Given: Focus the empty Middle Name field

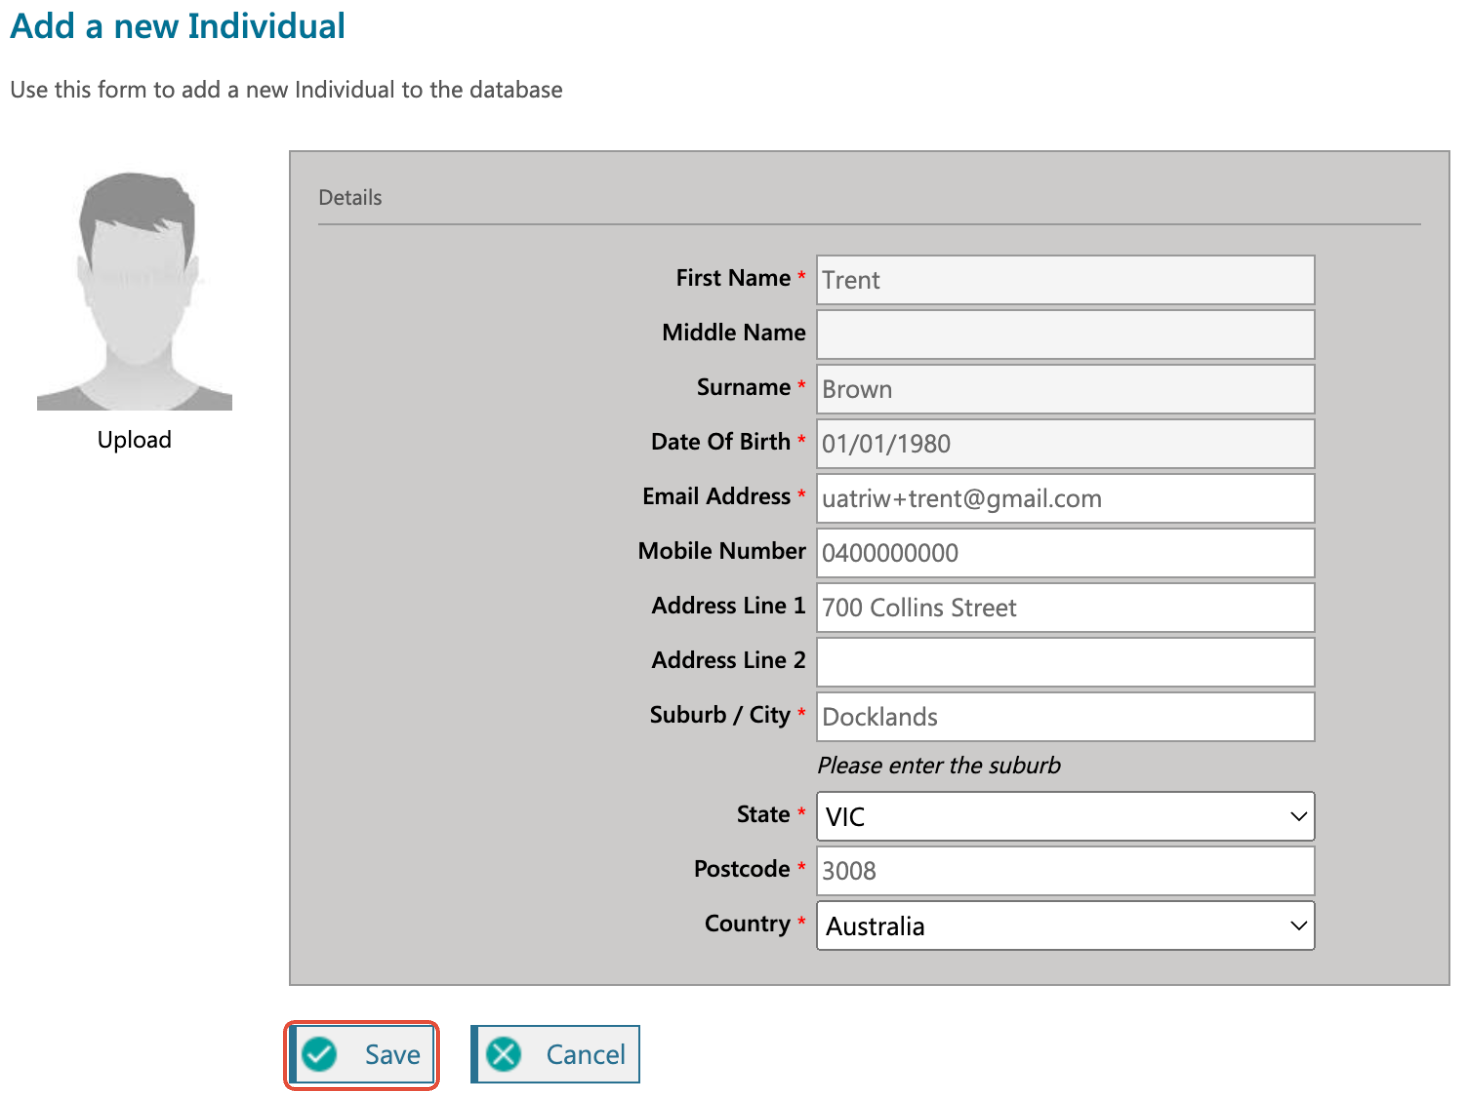Looking at the screenshot, I should 1064,334.
